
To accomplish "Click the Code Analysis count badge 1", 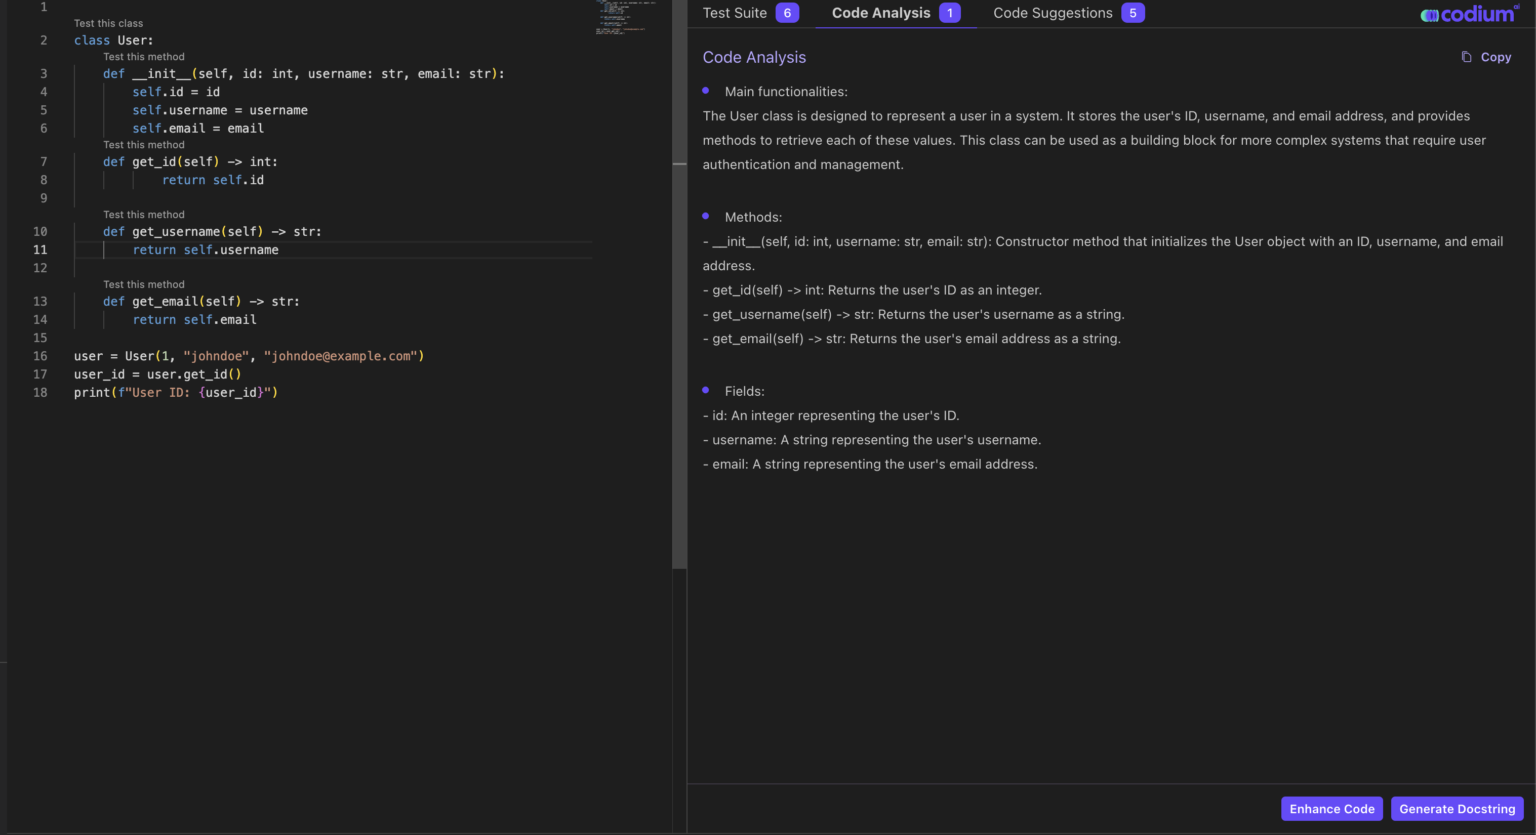I will [x=950, y=13].
